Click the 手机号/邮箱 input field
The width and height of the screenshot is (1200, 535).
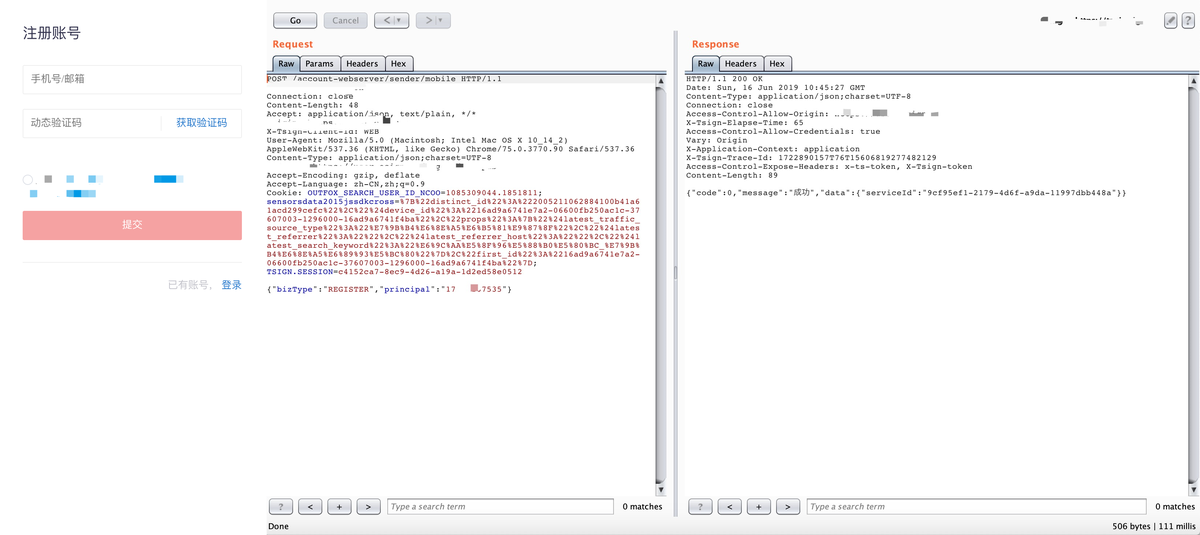tap(132, 79)
